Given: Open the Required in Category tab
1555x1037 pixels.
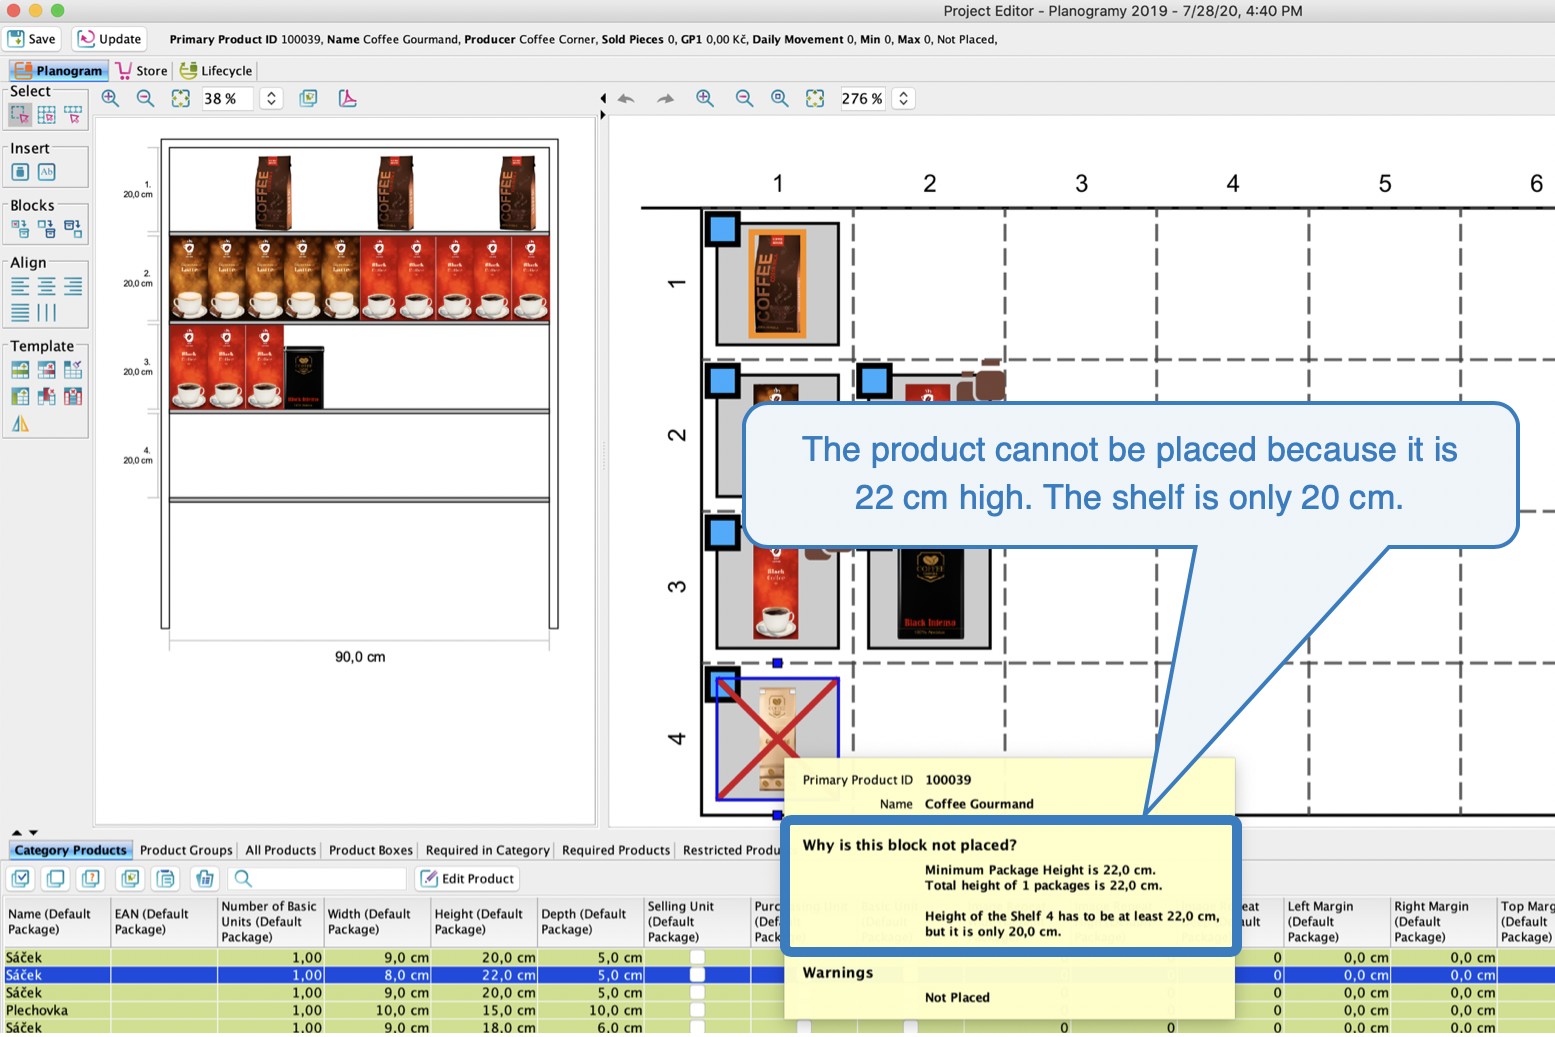Looking at the screenshot, I should click(488, 850).
